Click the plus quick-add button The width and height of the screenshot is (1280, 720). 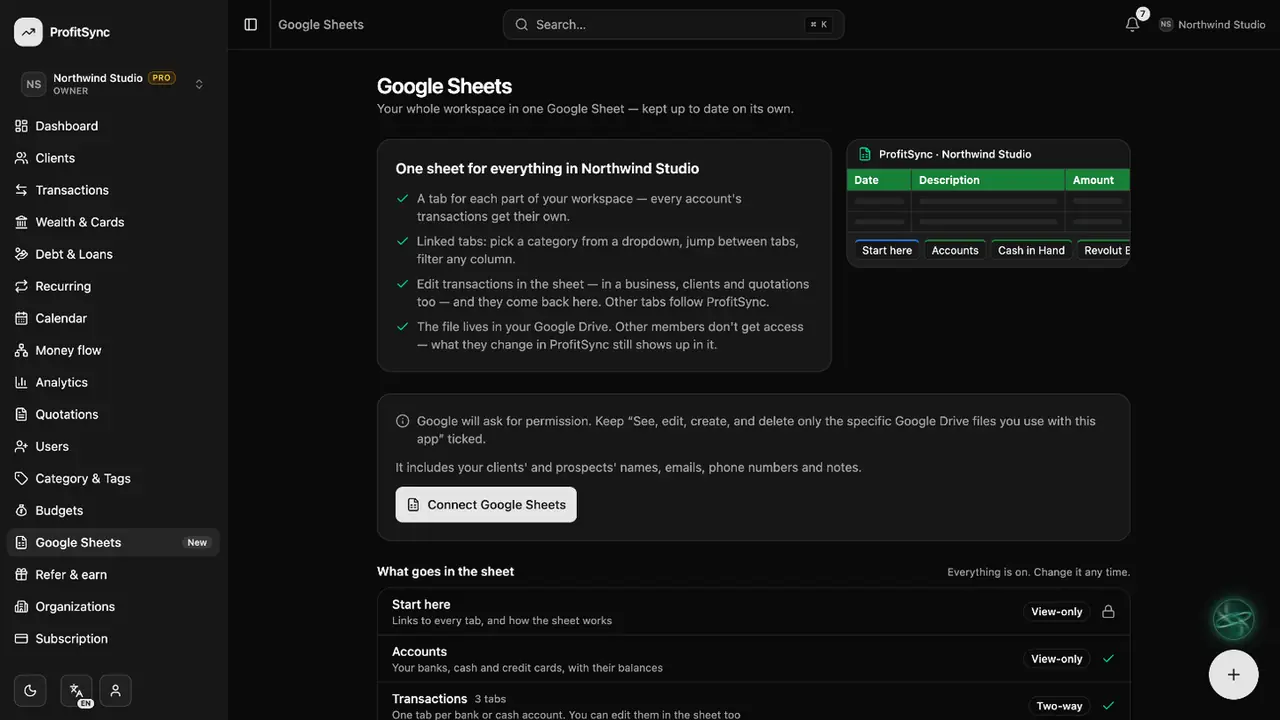click(1233, 674)
